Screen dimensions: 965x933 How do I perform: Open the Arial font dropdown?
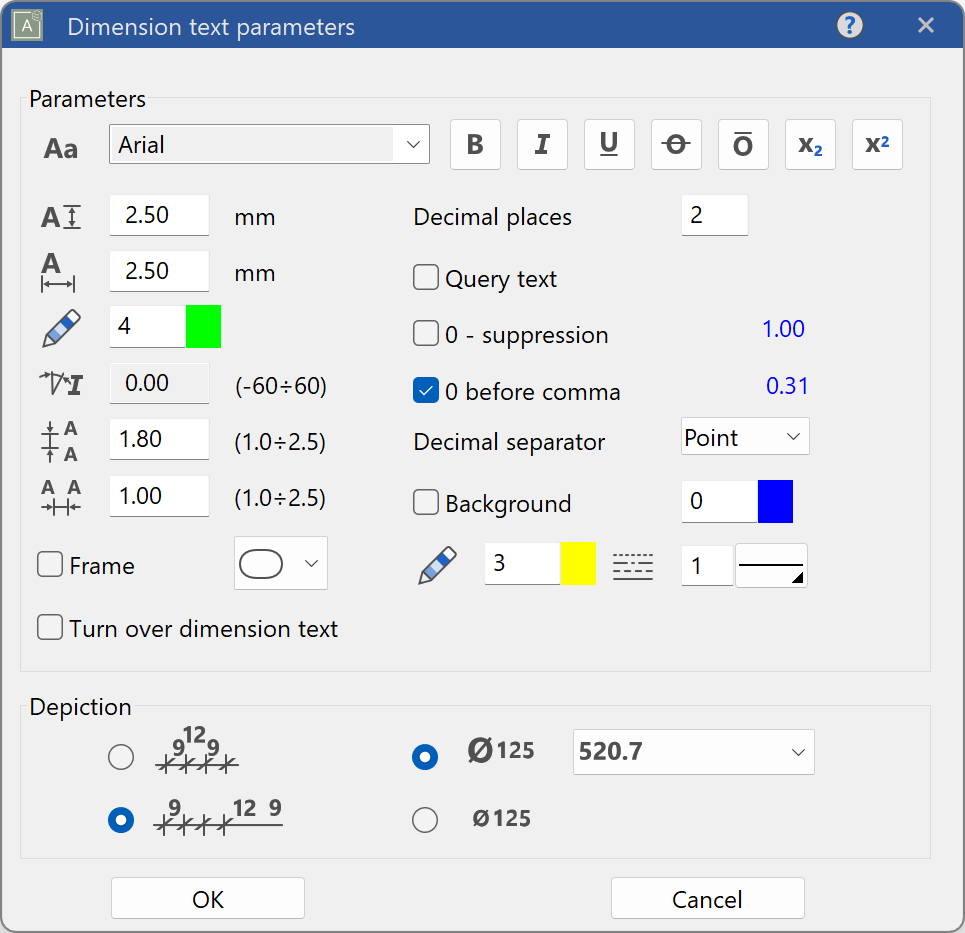[412, 144]
